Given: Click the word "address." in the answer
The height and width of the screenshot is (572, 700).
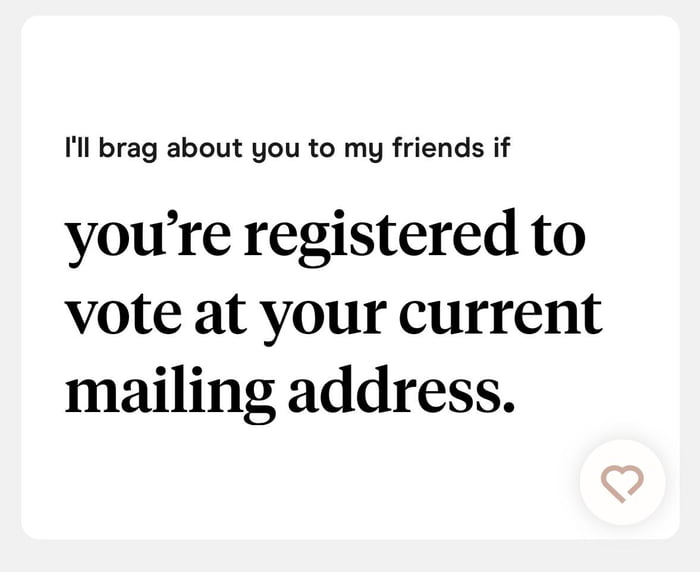Looking at the screenshot, I should (x=401, y=391).
